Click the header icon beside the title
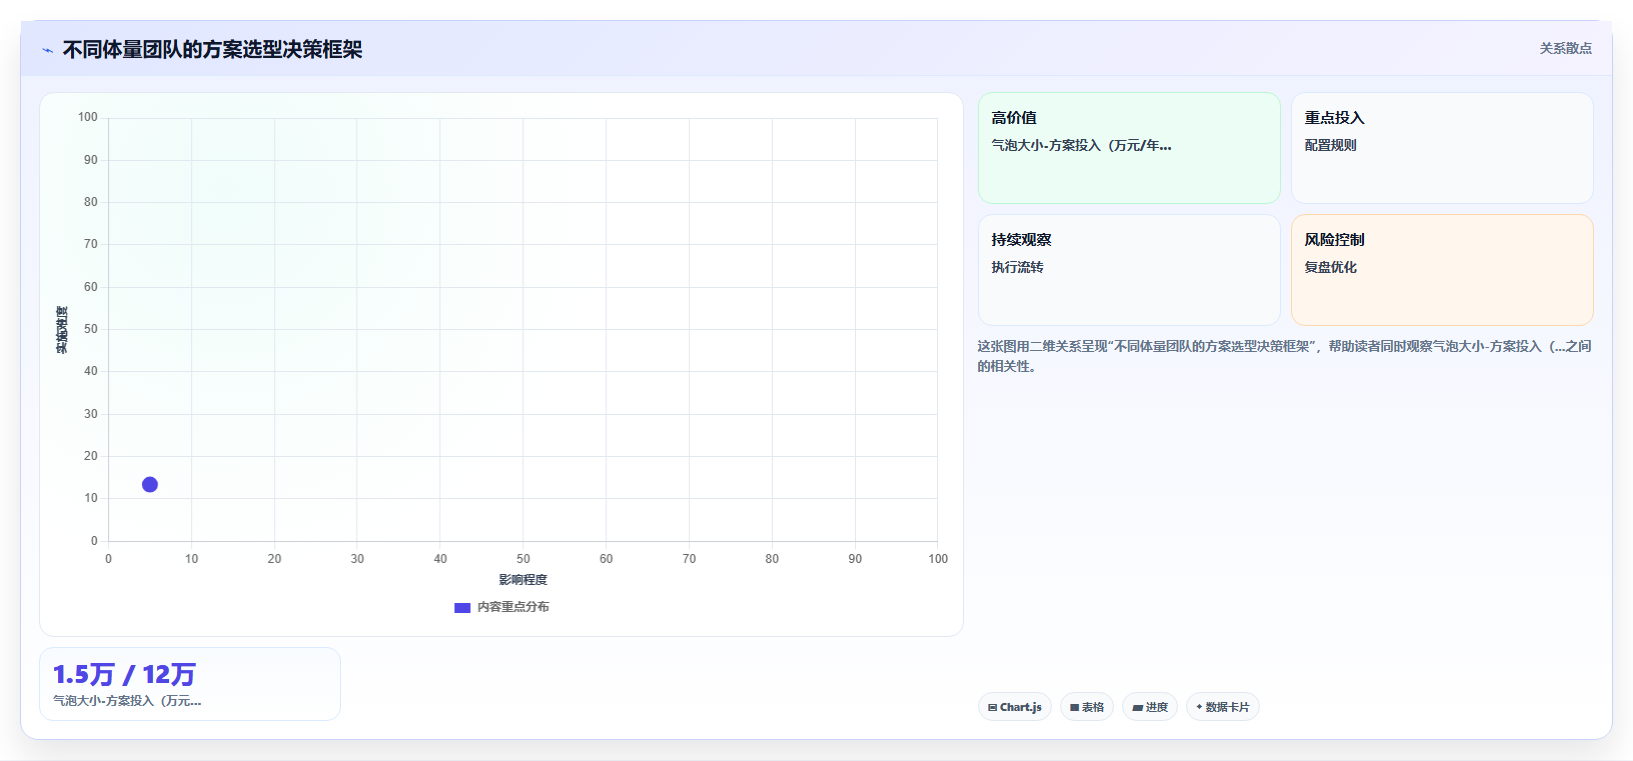This screenshot has width=1633, height=761. coord(47,50)
